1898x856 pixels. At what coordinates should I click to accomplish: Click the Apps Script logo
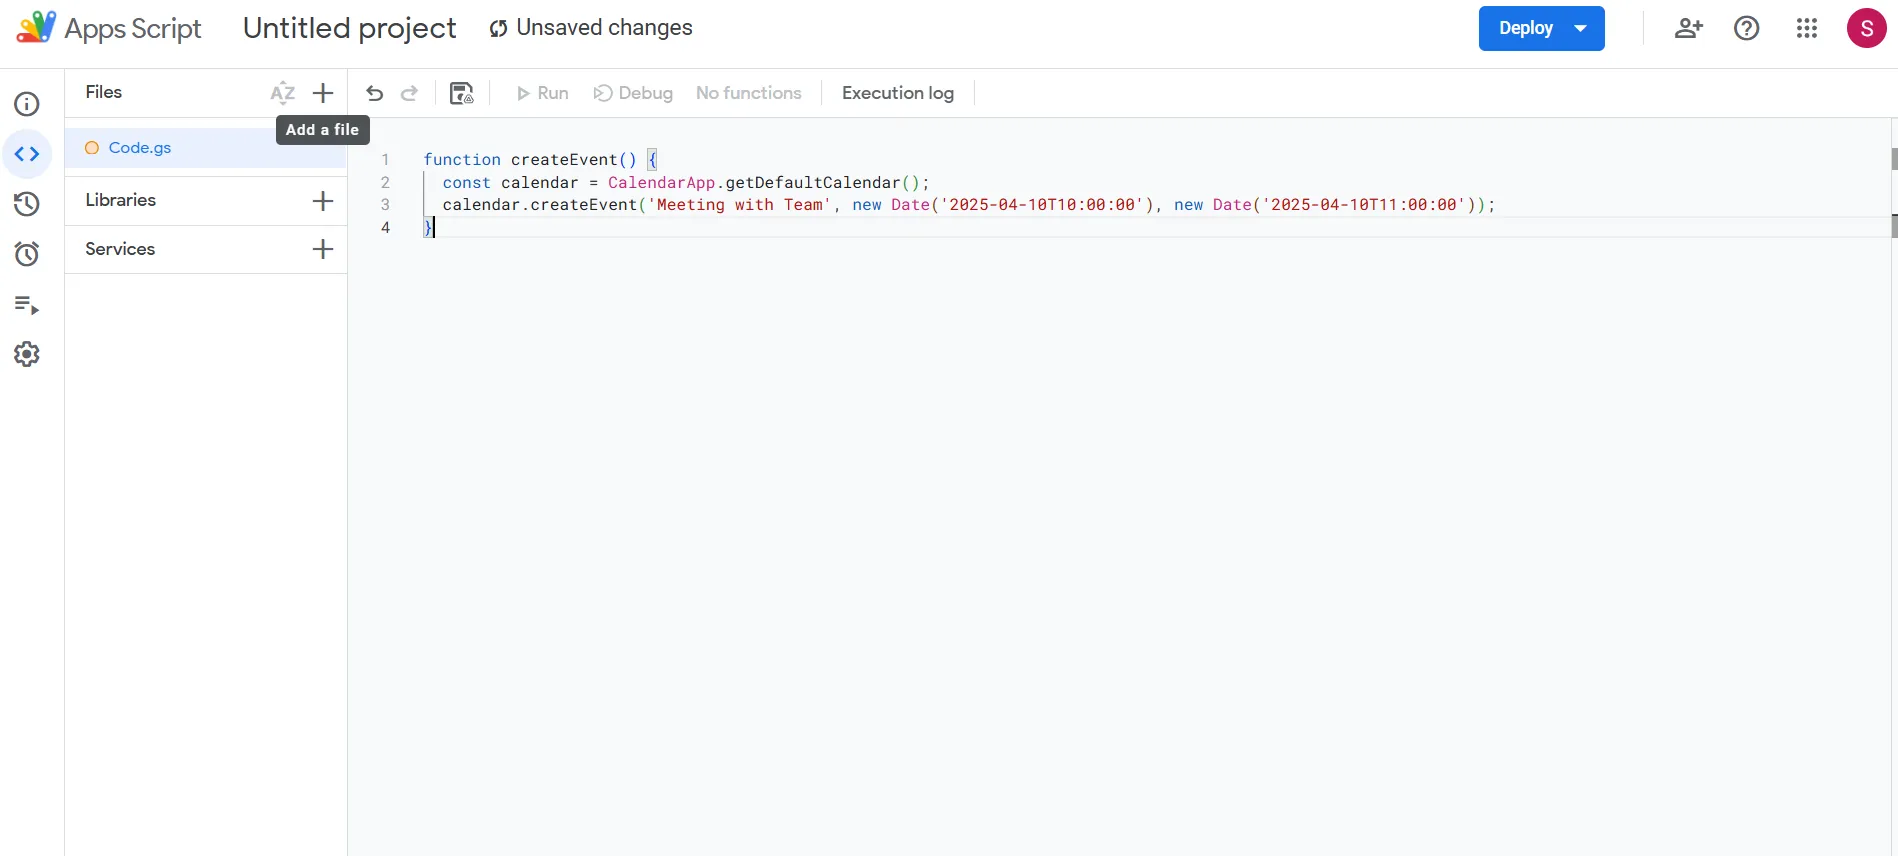point(36,27)
